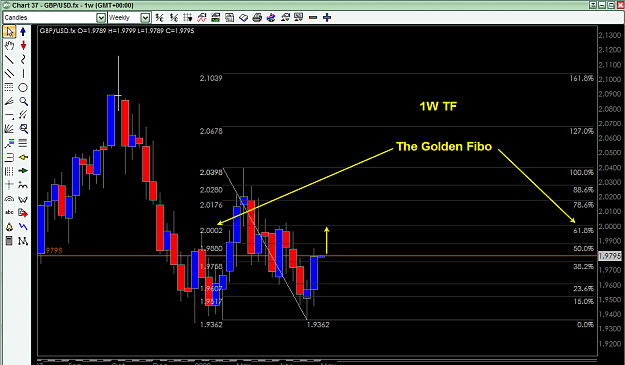
Task: Click the 127.0% Fibonacci level label
Action: coord(582,131)
